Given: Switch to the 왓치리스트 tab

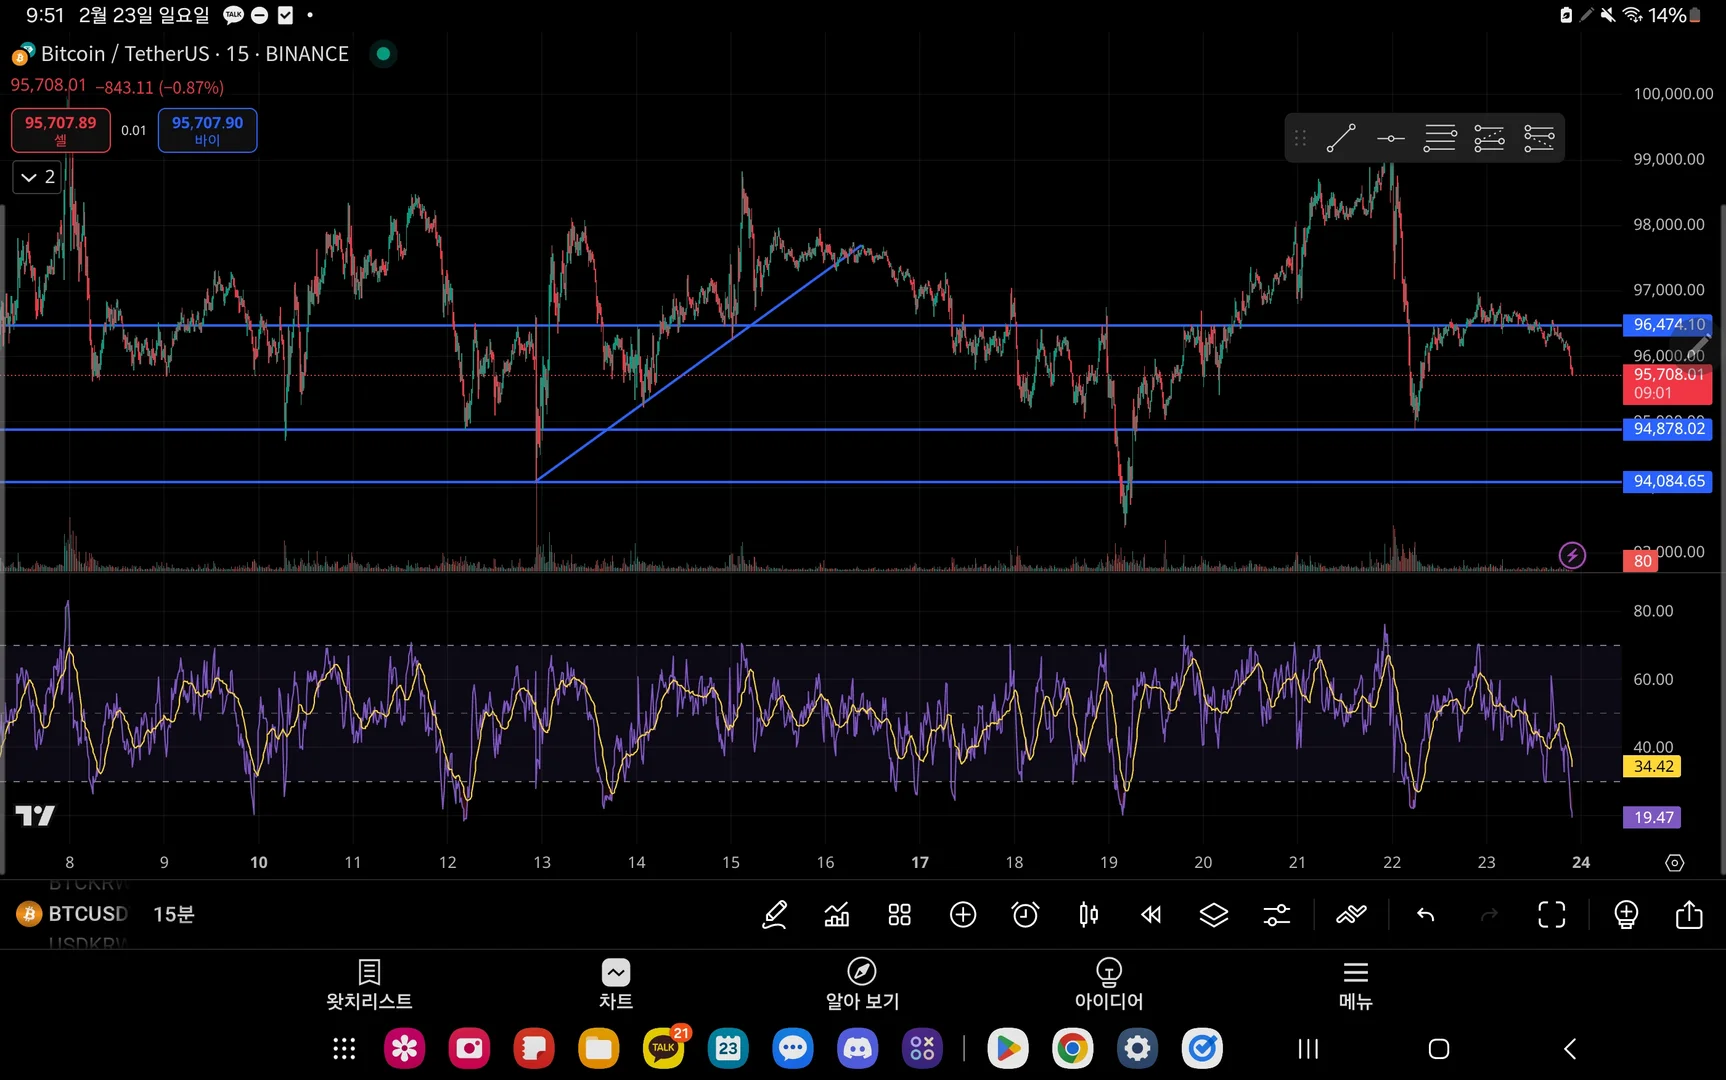Looking at the screenshot, I should [369, 985].
